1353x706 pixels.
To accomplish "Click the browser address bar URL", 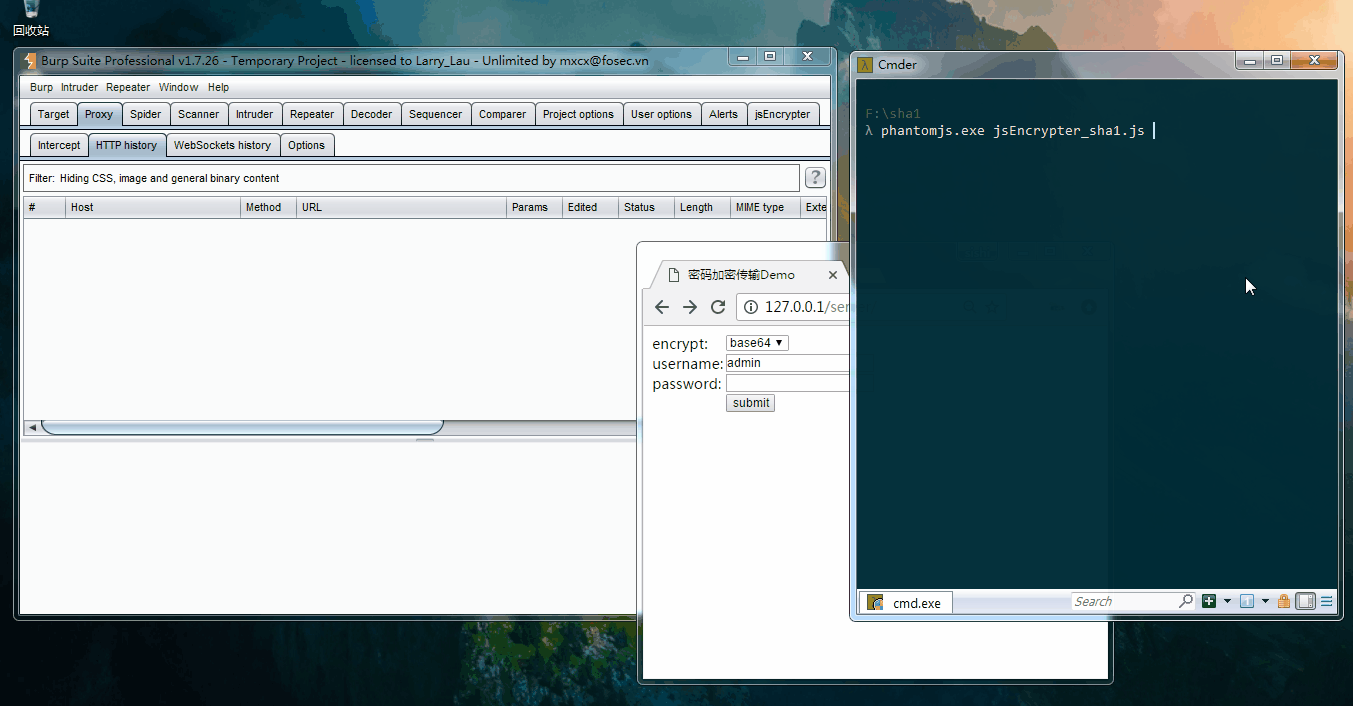I will coord(806,307).
